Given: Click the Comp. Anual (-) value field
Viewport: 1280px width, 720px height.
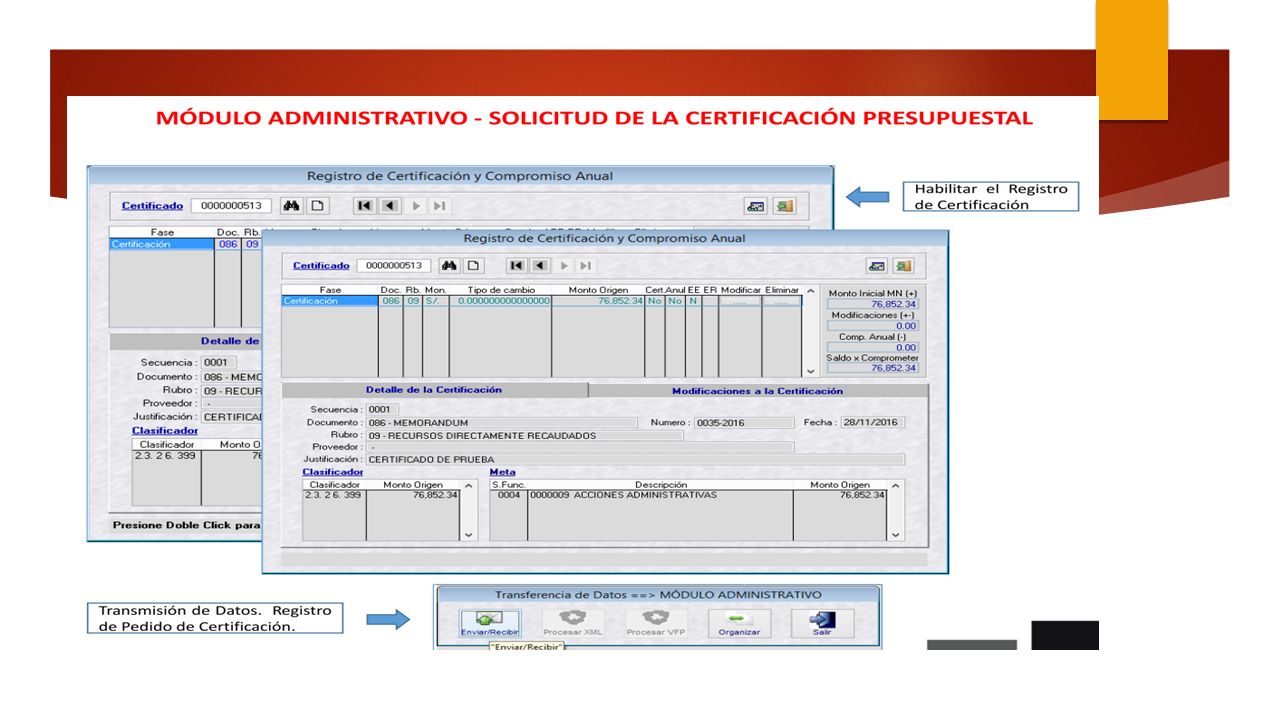Looking at the screenshot, I should [x=873, y=347].
